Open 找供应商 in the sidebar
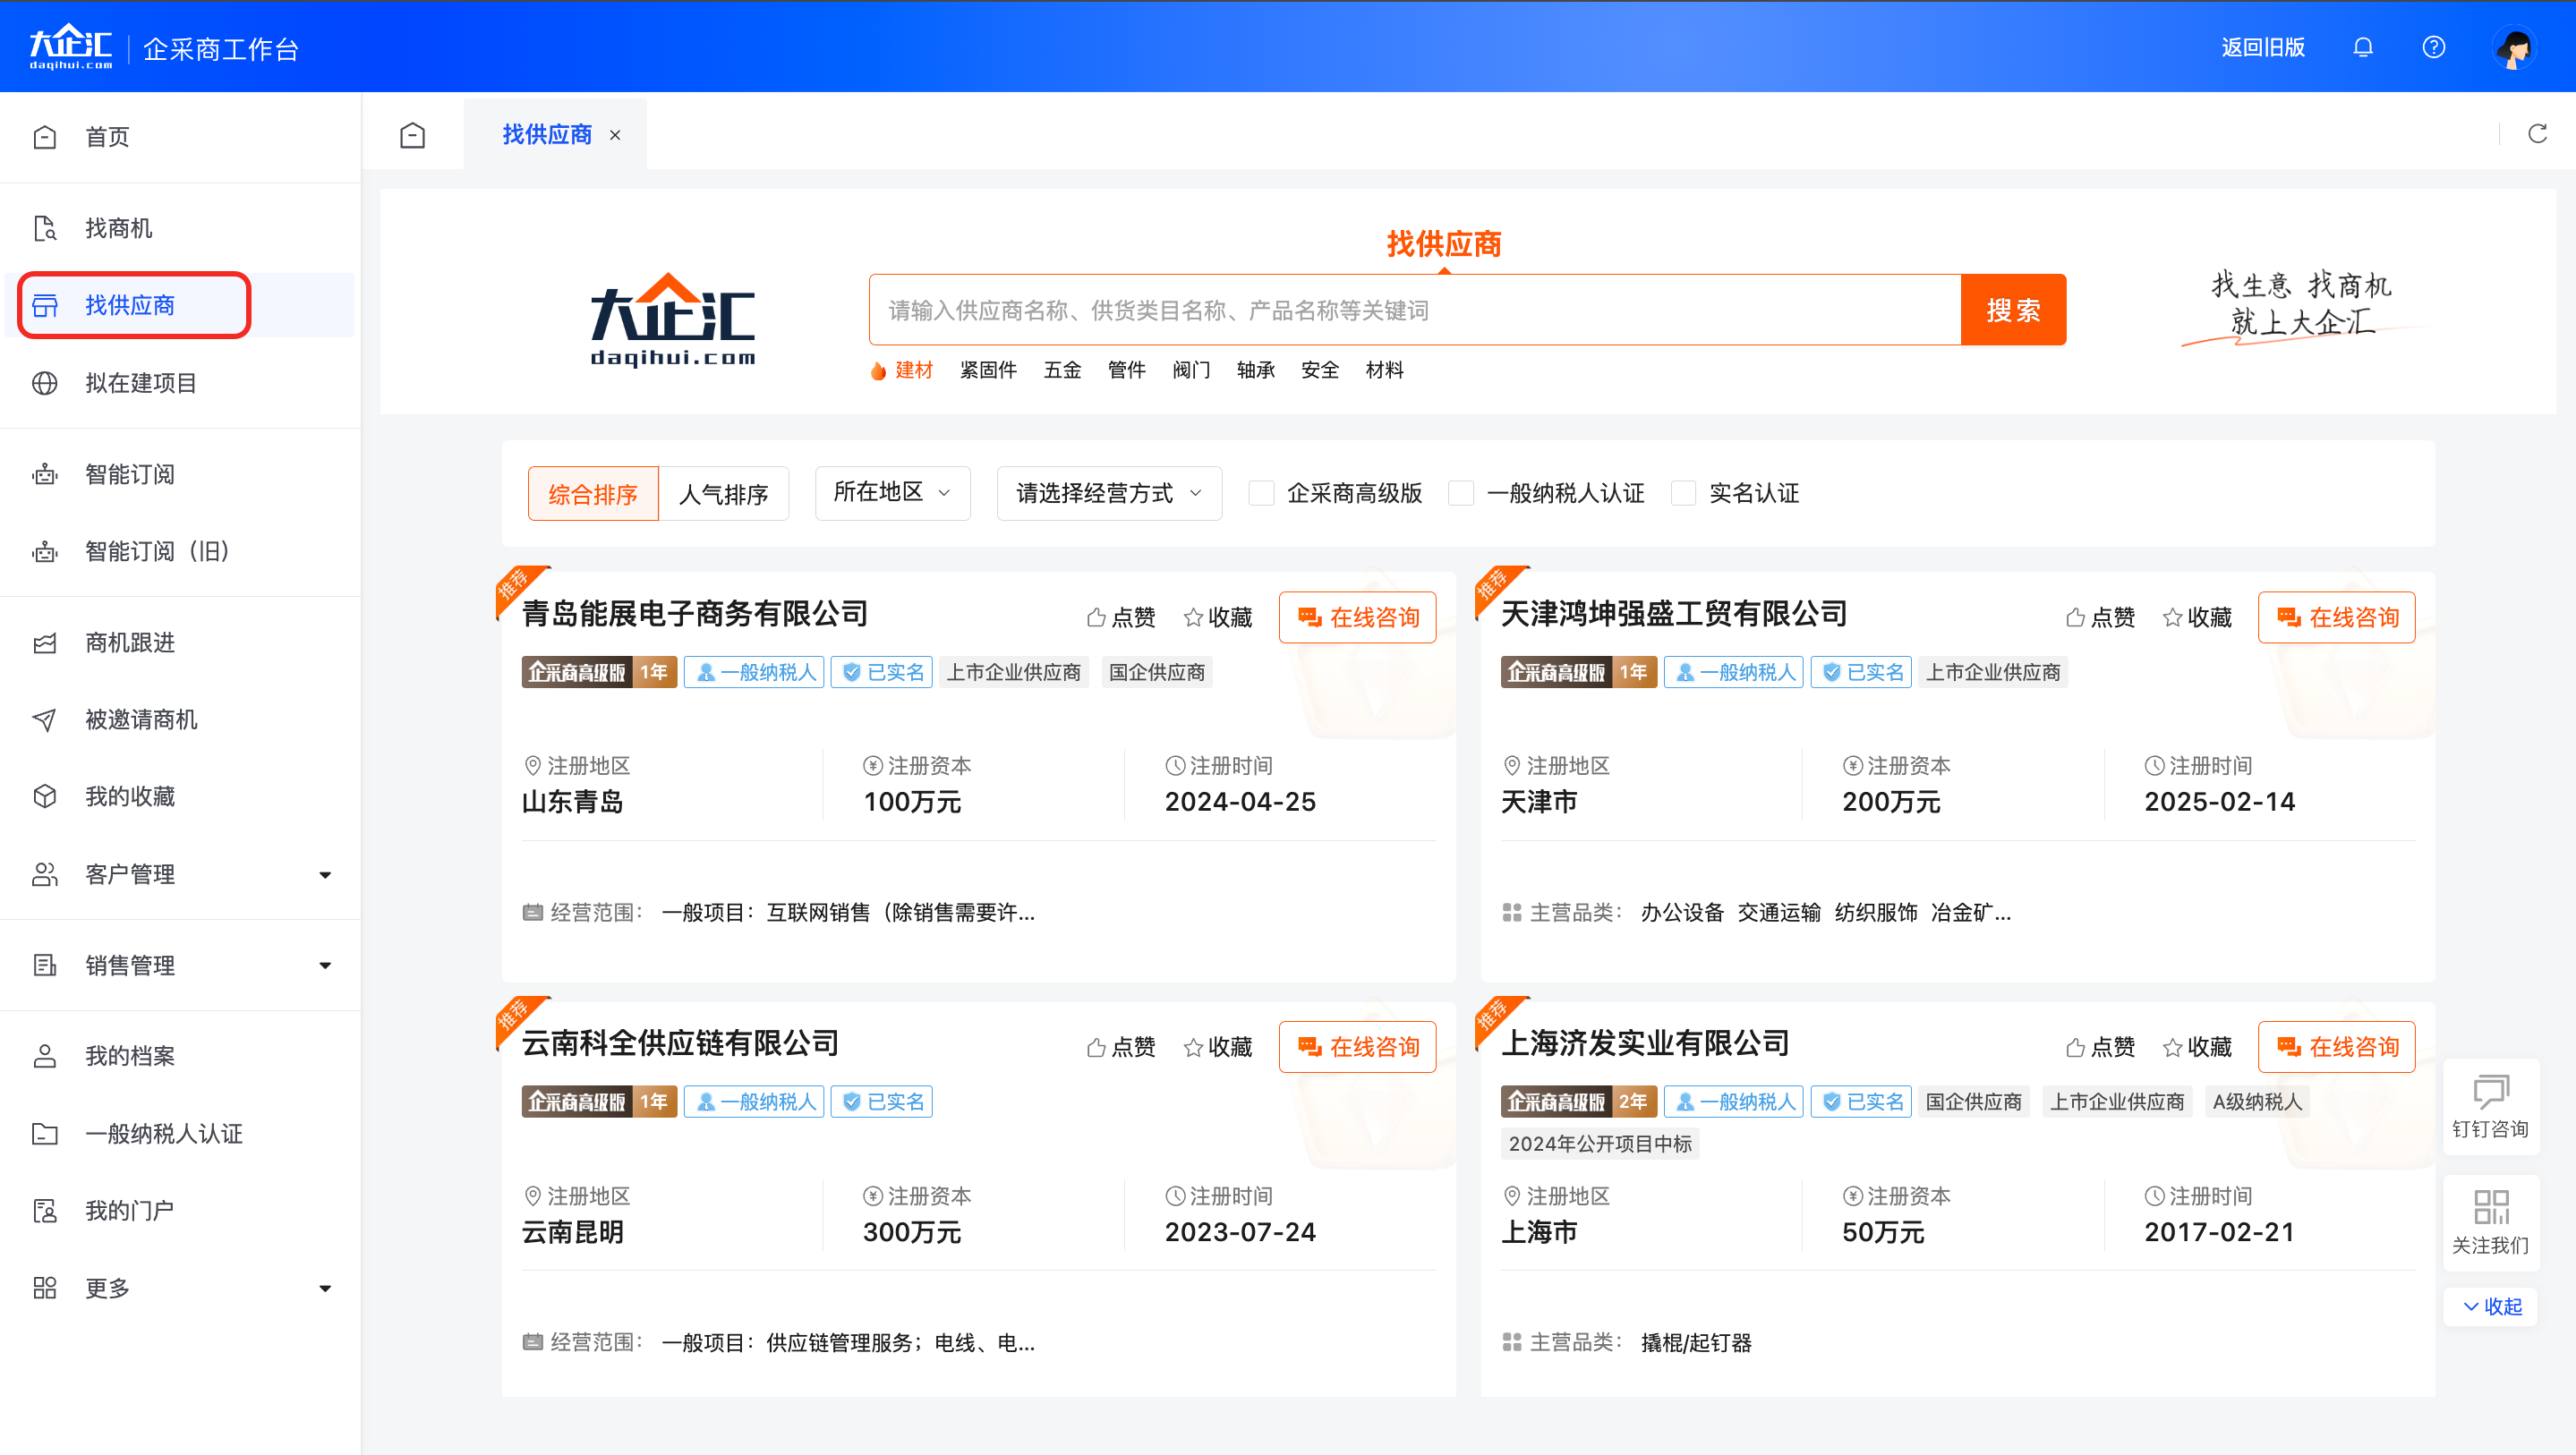Screen dimensions: 2576x1455 click(x=180, y=305)
